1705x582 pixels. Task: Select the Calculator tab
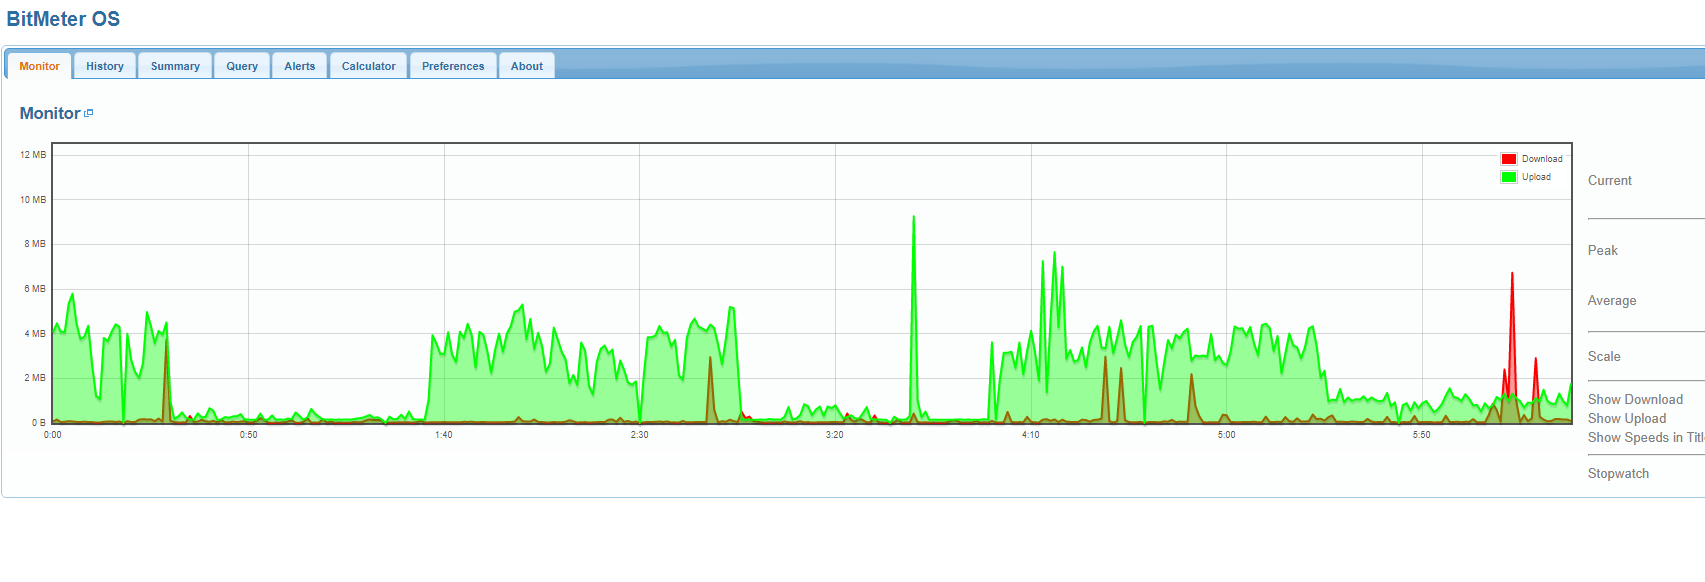tap(368, 66)
